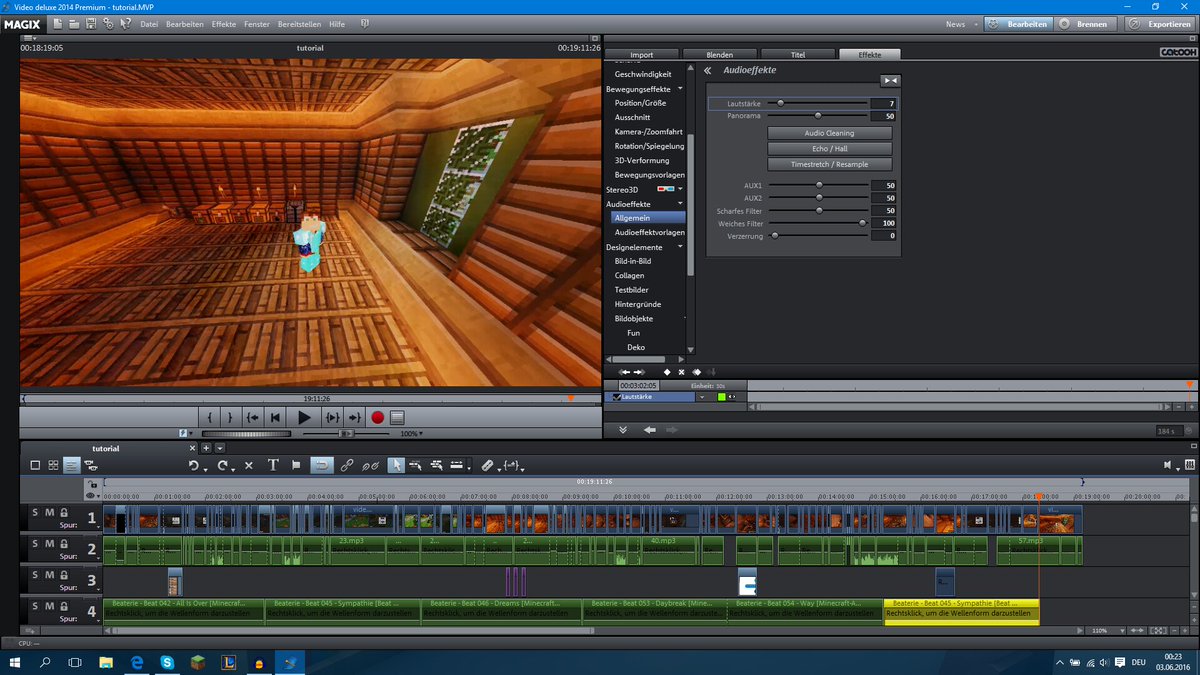Image resolution: width=1200 pixels, height=675 pixels.
Task: Click the Audio Cleaning button
Action: tap(829, 133)
